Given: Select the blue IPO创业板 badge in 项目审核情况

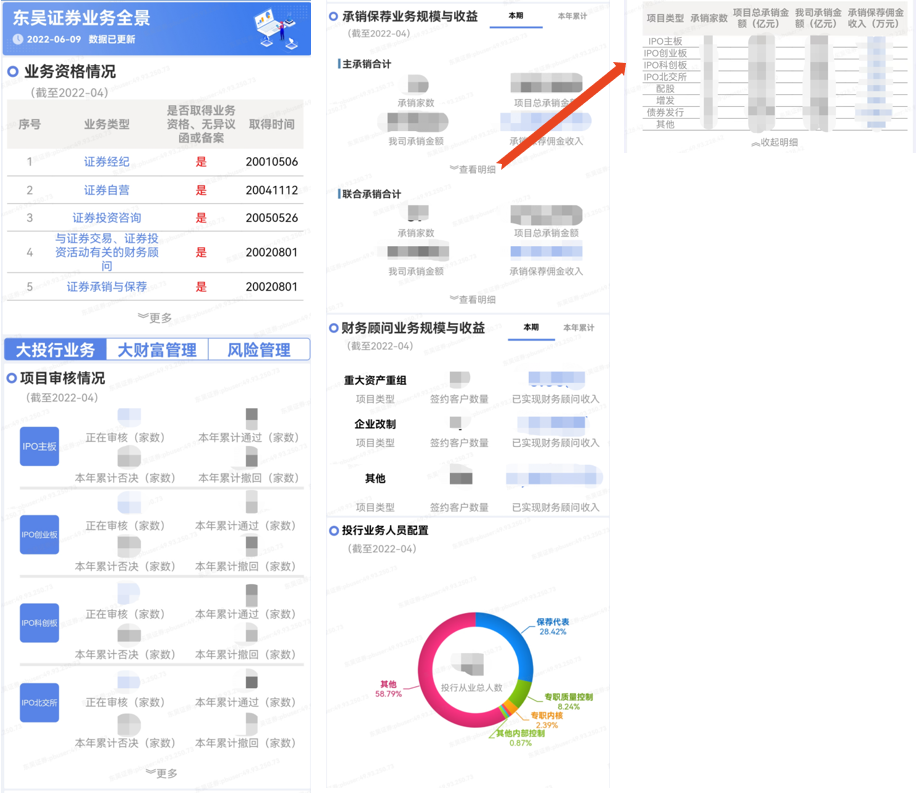Looking at the screenshot, I should point(39,535).
